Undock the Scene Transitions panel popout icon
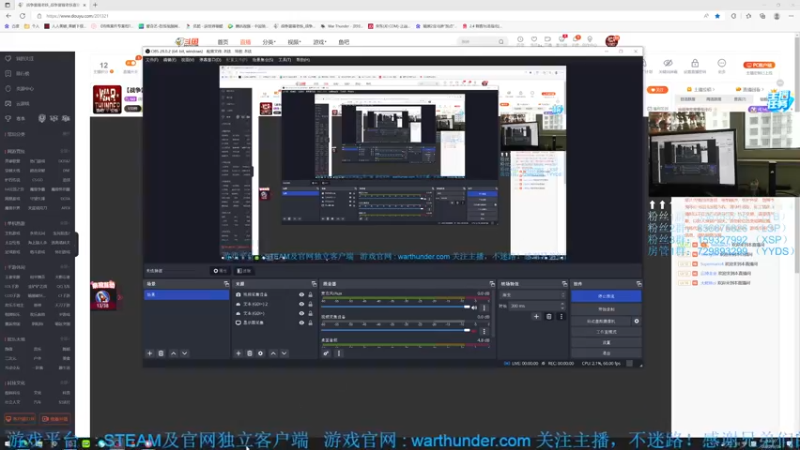 (x=564, y=284)
